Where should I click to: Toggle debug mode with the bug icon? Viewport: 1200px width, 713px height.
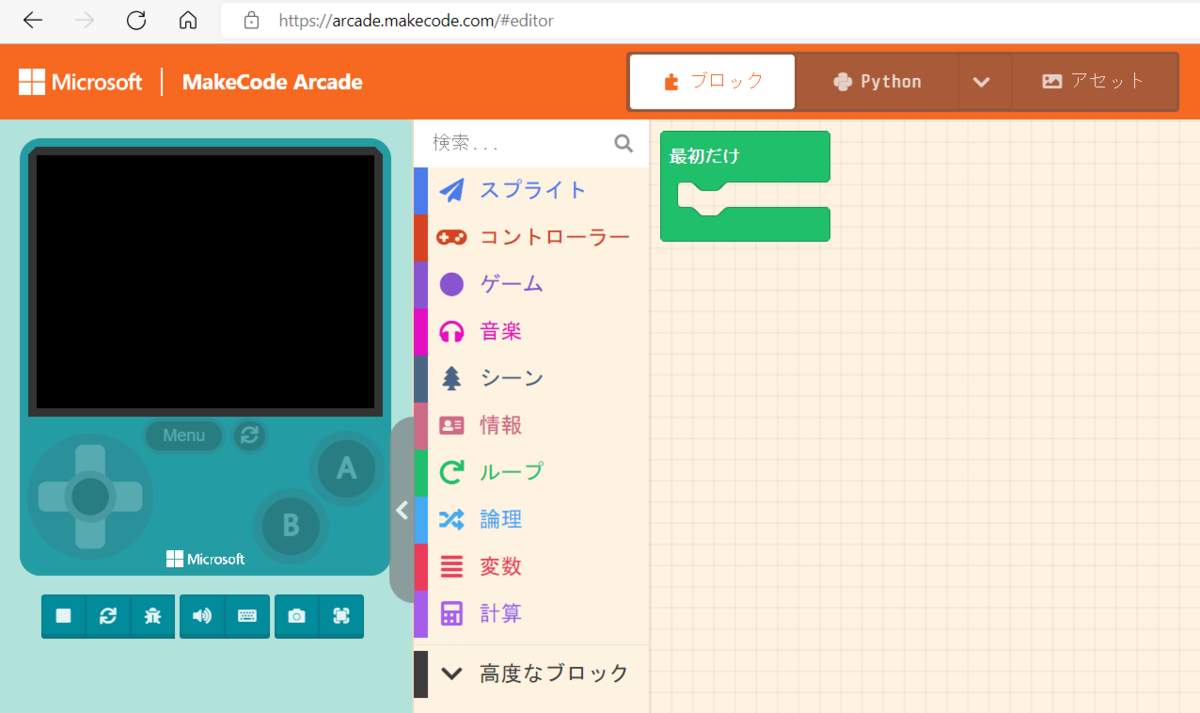[x=153, y=616]
